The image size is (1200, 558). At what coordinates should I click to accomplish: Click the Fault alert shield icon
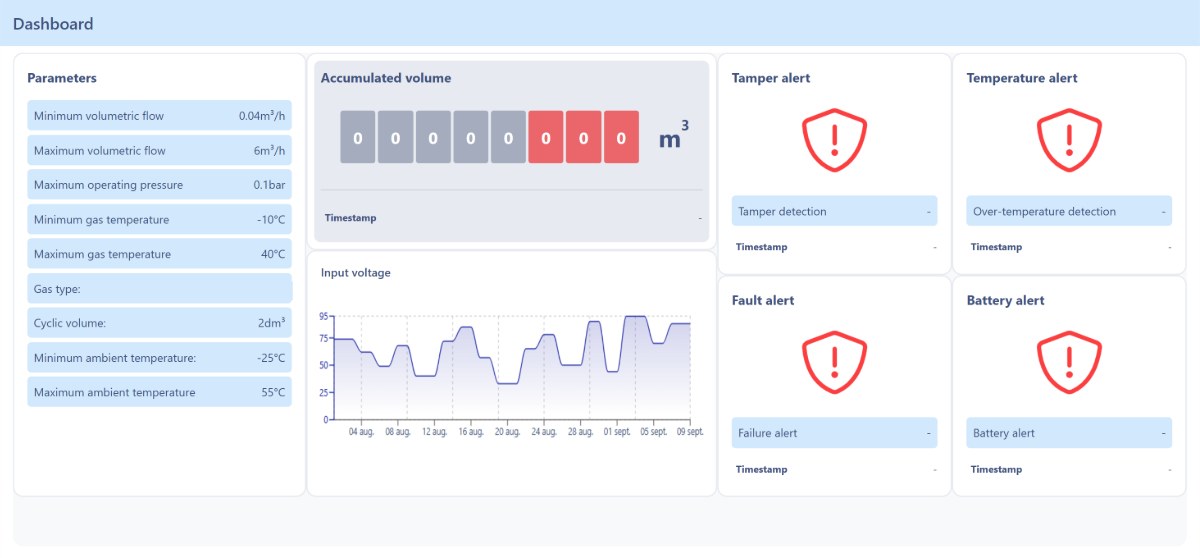pos(834,362)
